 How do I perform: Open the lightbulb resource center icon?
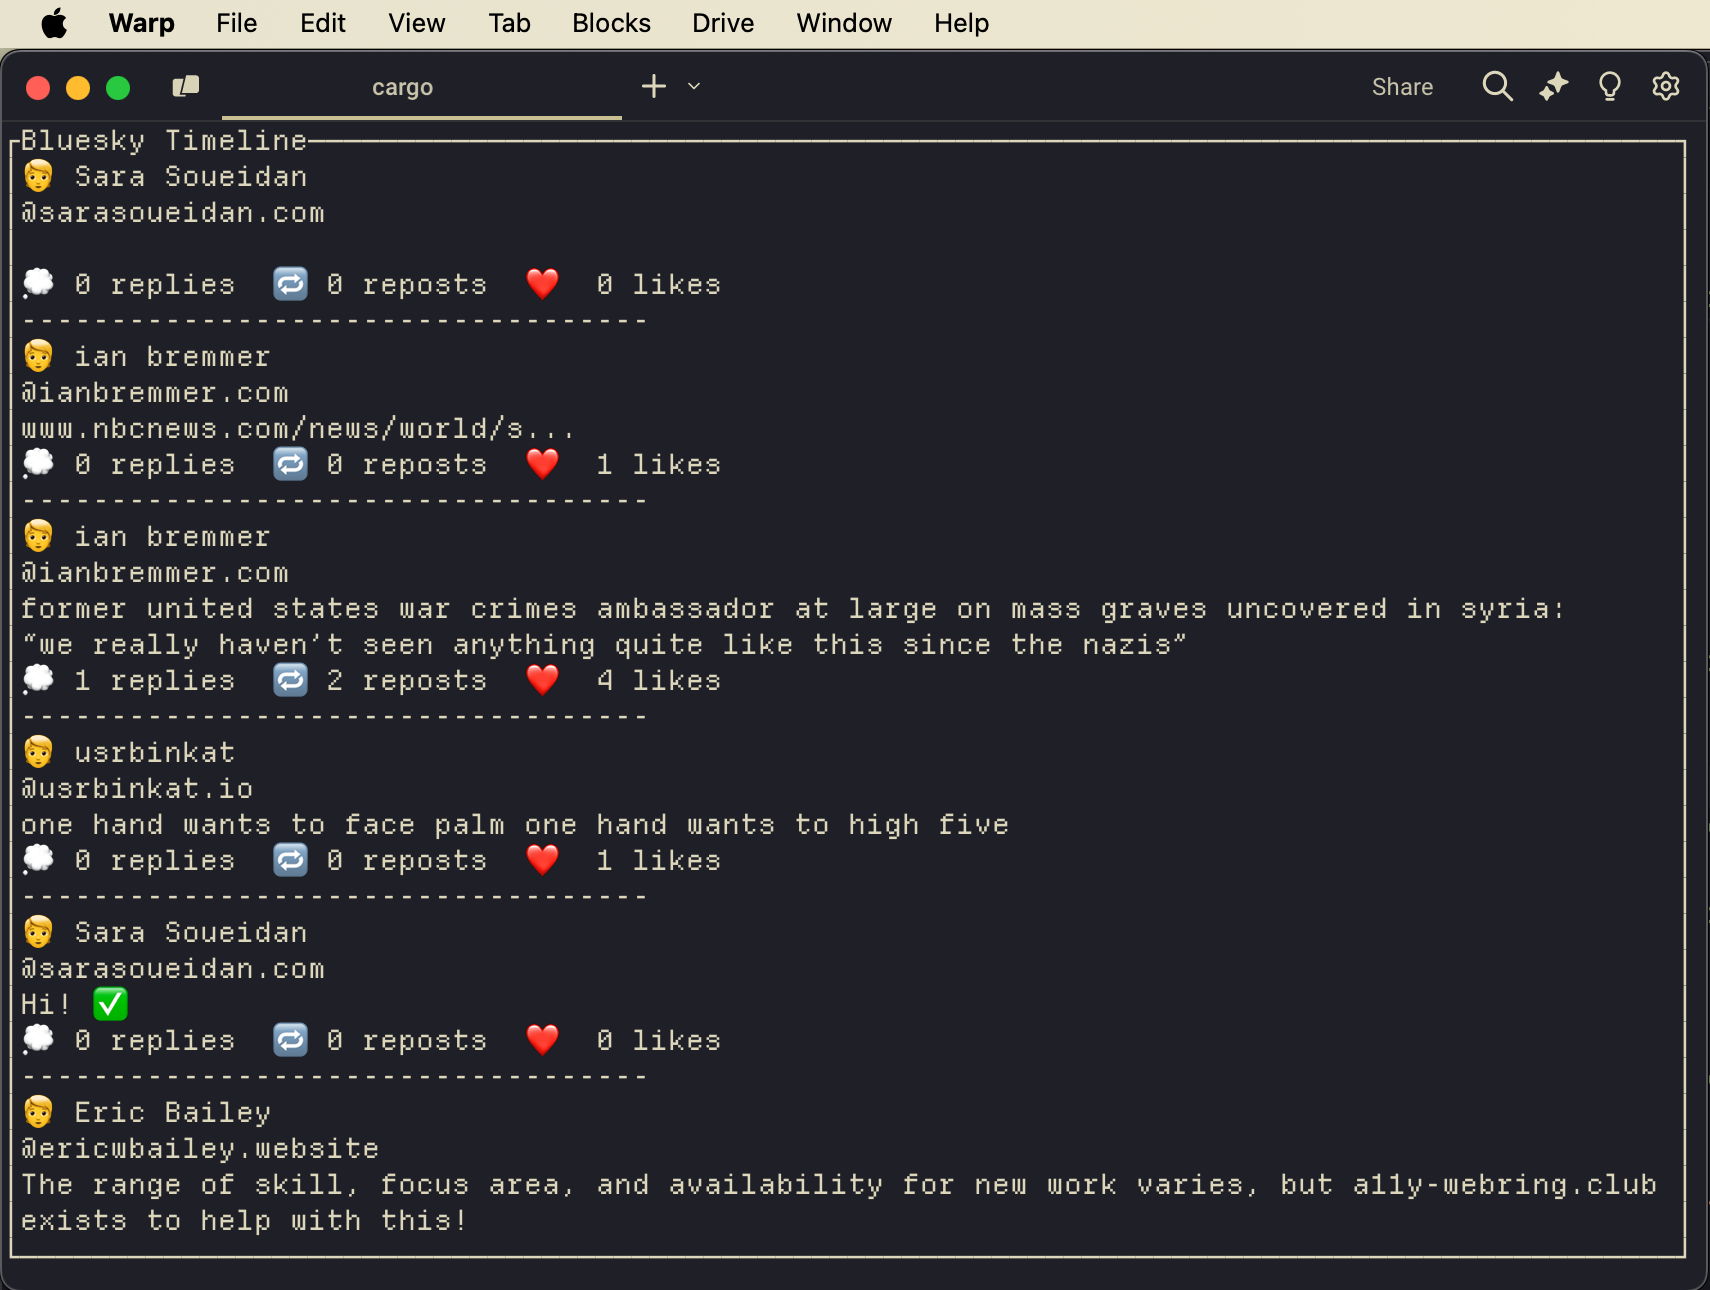coord(1609,87)
